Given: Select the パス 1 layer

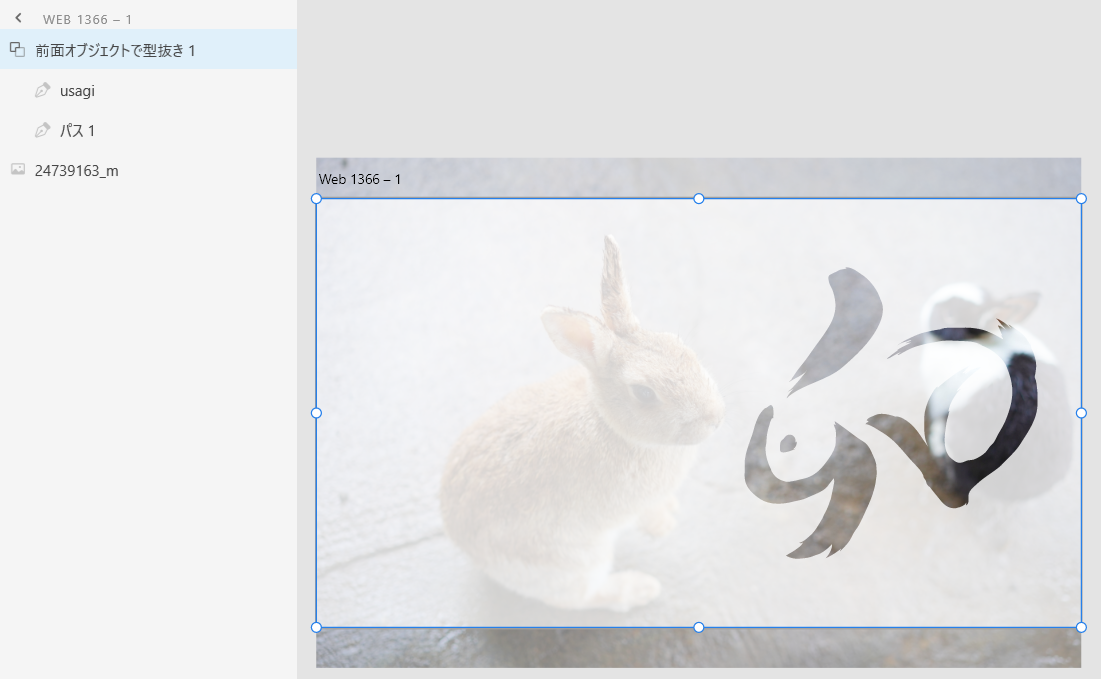Looking at the screenshot, I should (76, 129).
